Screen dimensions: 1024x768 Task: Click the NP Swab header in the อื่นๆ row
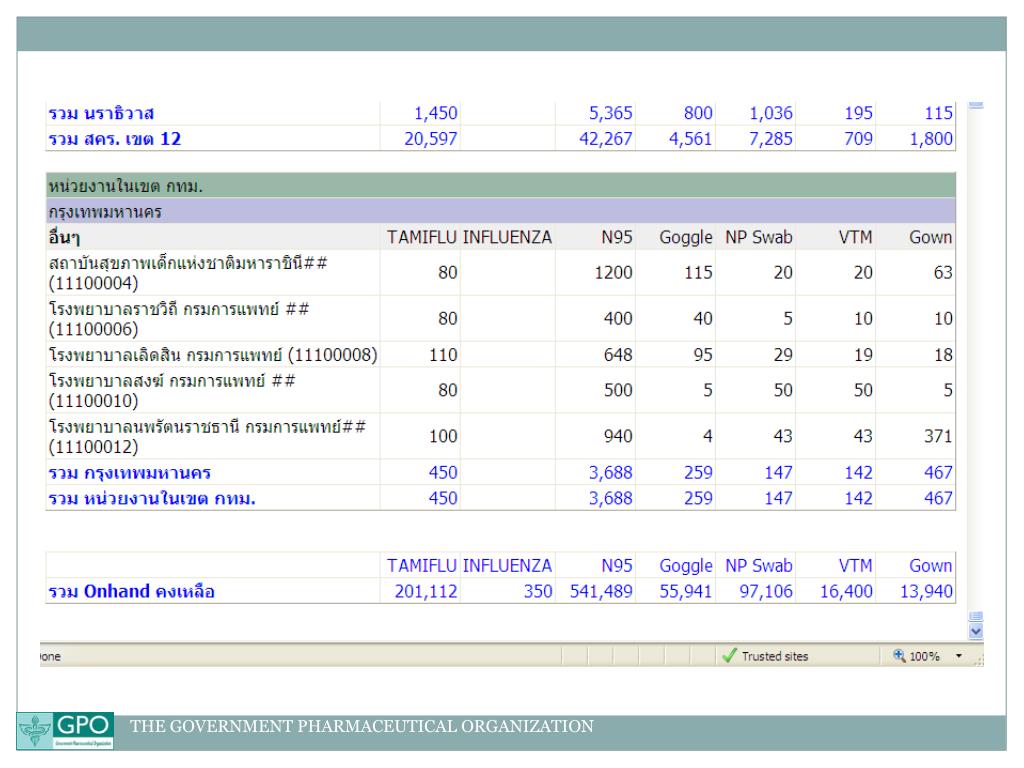[759, 237]
